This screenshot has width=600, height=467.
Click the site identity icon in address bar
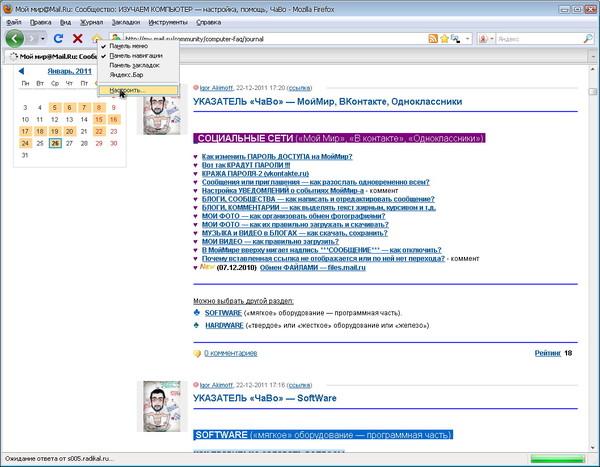[116, 37]
